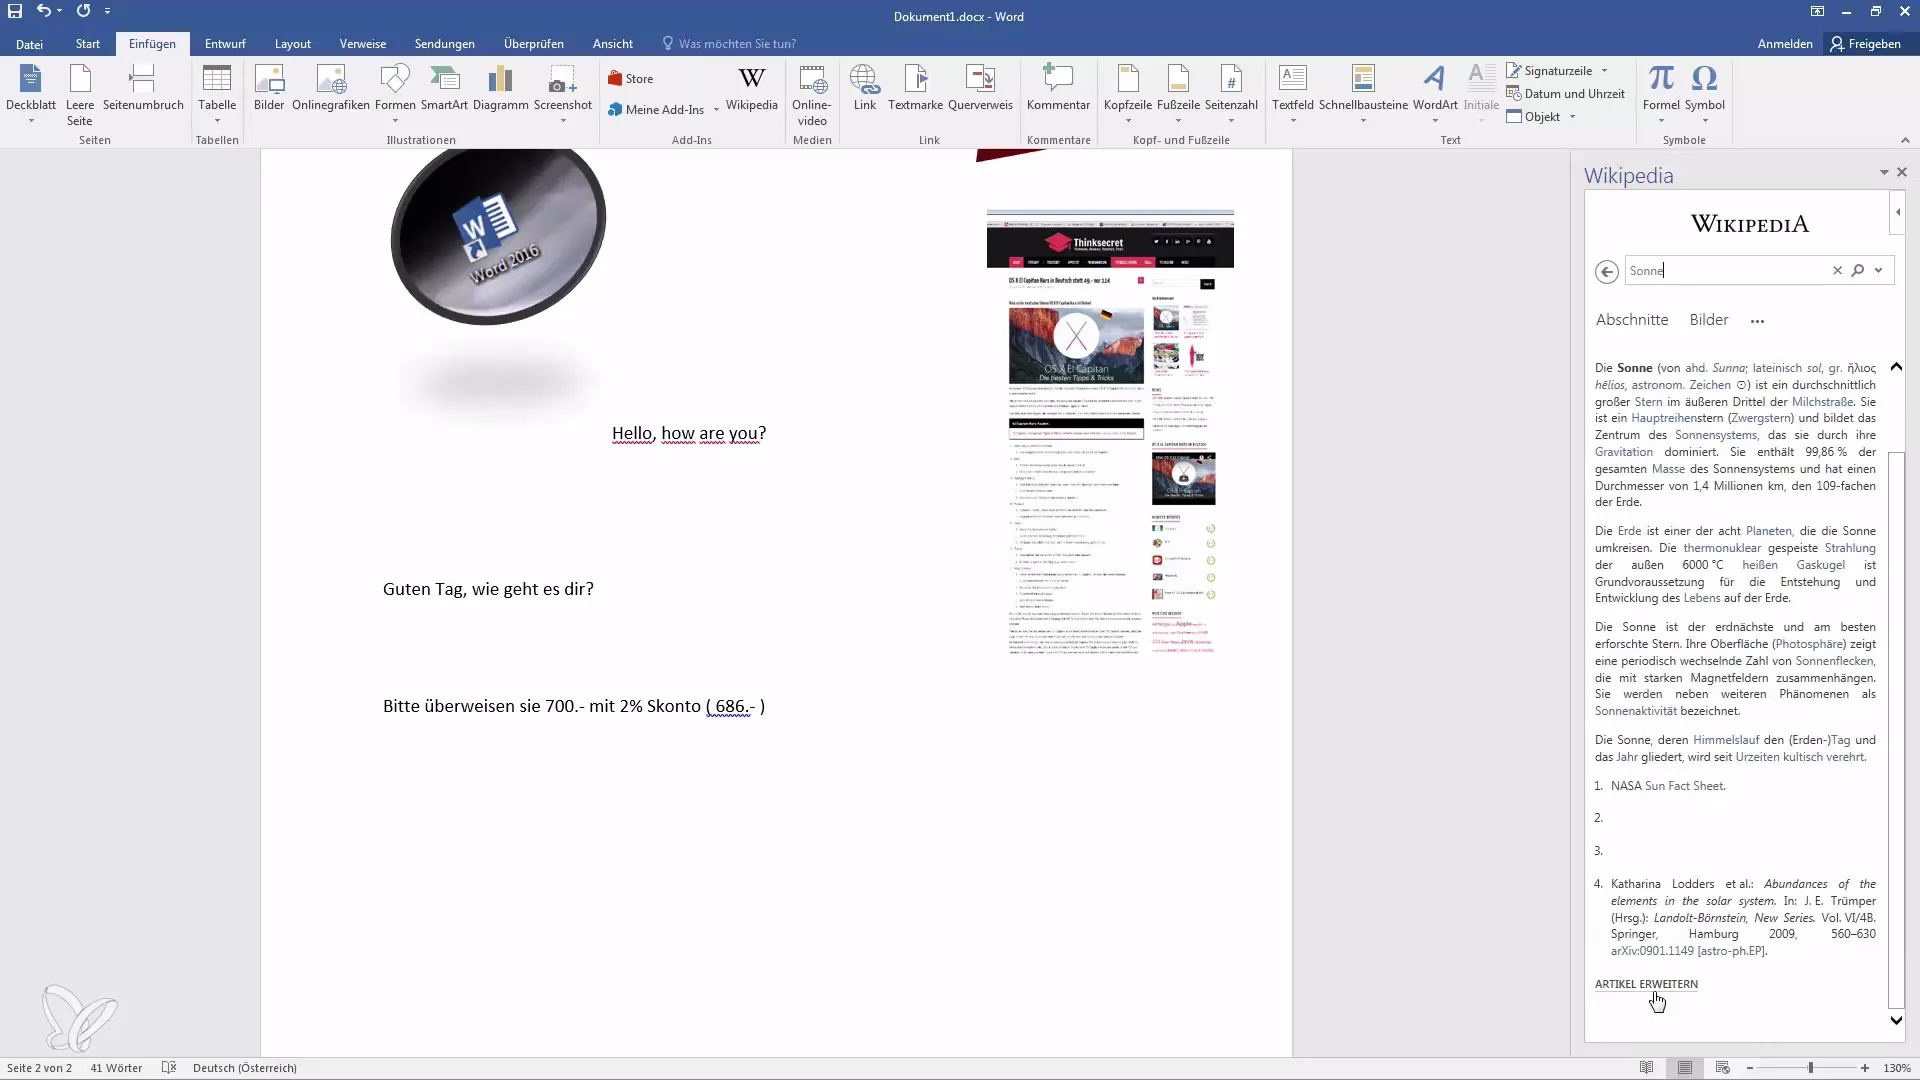Viewport: 1920px width, 1080px height.
Task: Open the Wikipedia pane options menu
Action: (1884, 173)
